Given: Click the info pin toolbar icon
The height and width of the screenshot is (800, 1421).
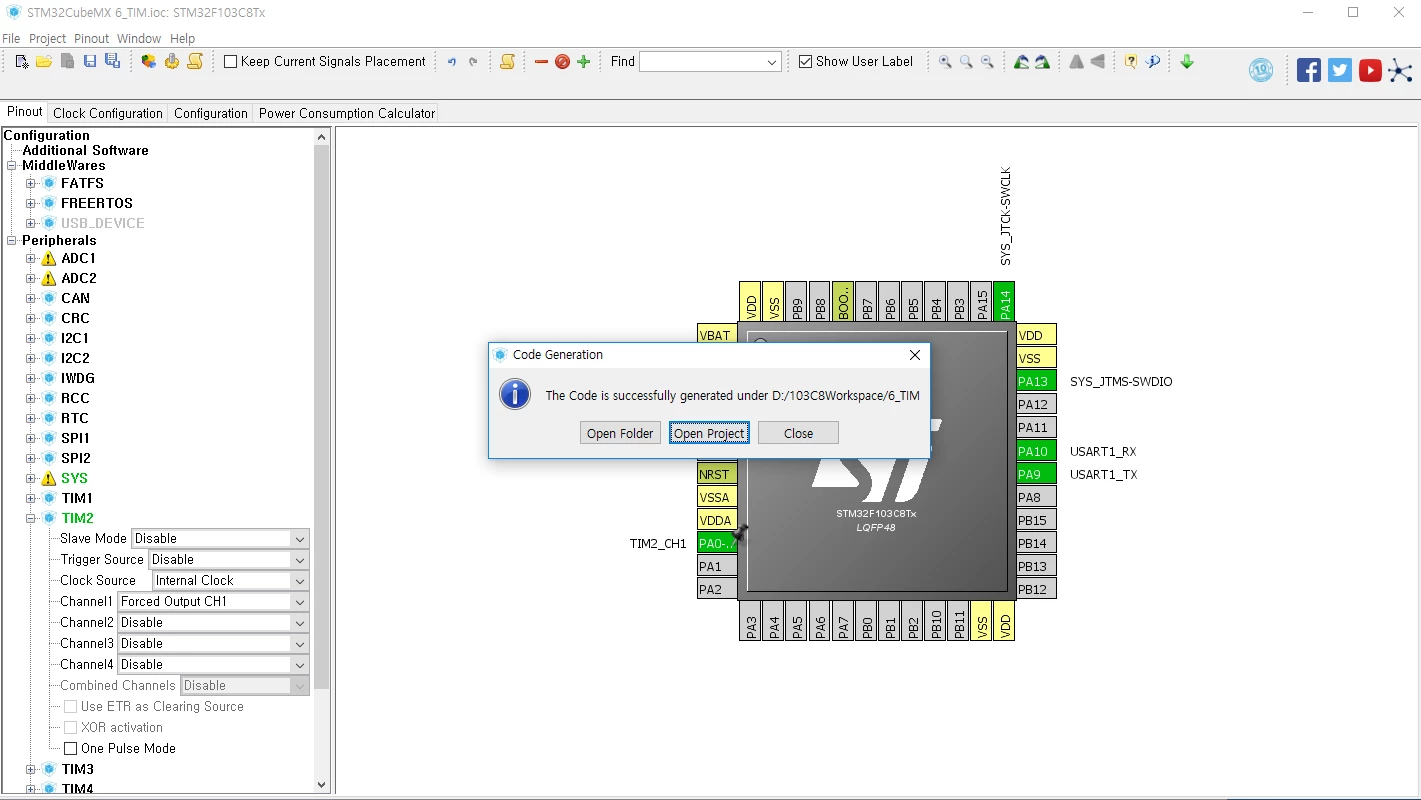Looking at the screenshot, I should pyautogui.click(x=1153, y=62).
